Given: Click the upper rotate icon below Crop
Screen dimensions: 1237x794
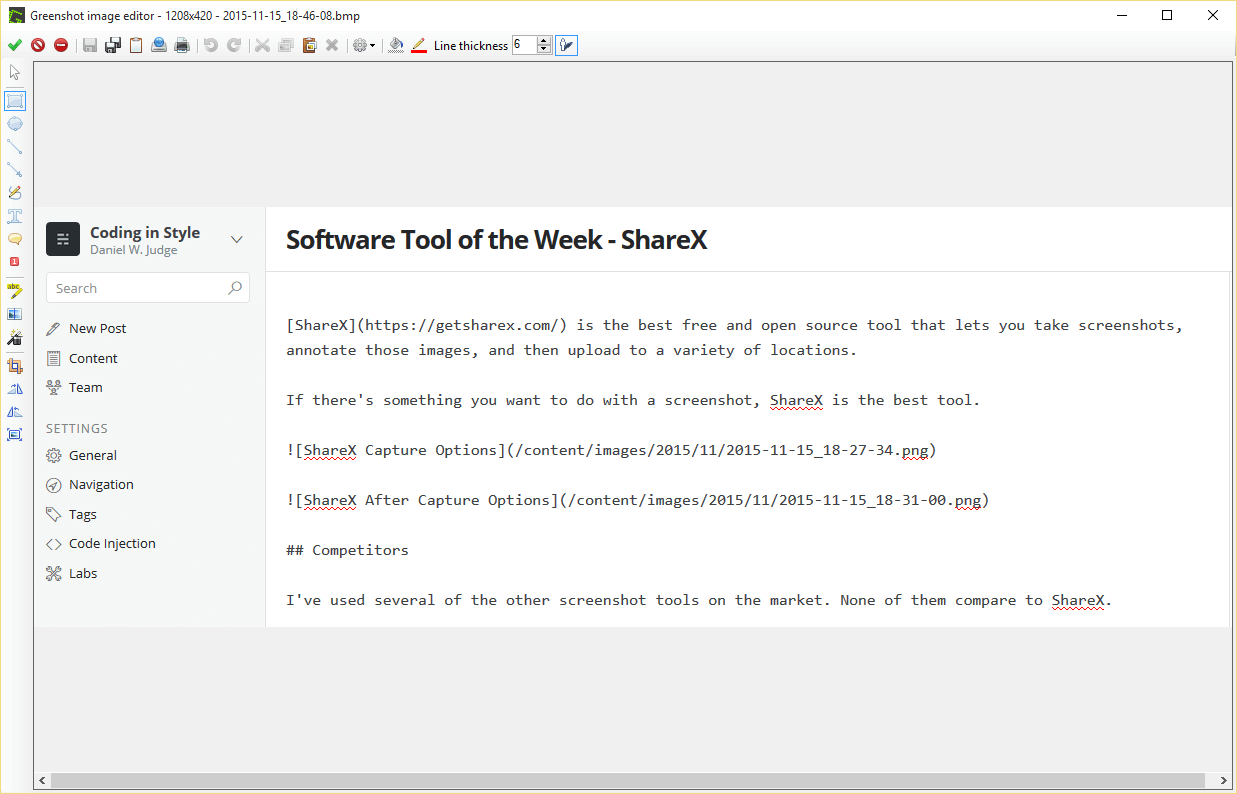Looking at the screenshot, I should click(15, 389).
